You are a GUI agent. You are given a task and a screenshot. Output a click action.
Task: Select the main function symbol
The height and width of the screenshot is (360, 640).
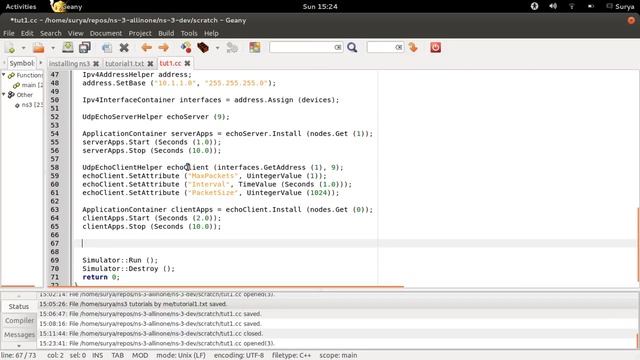tap(32, 85)
